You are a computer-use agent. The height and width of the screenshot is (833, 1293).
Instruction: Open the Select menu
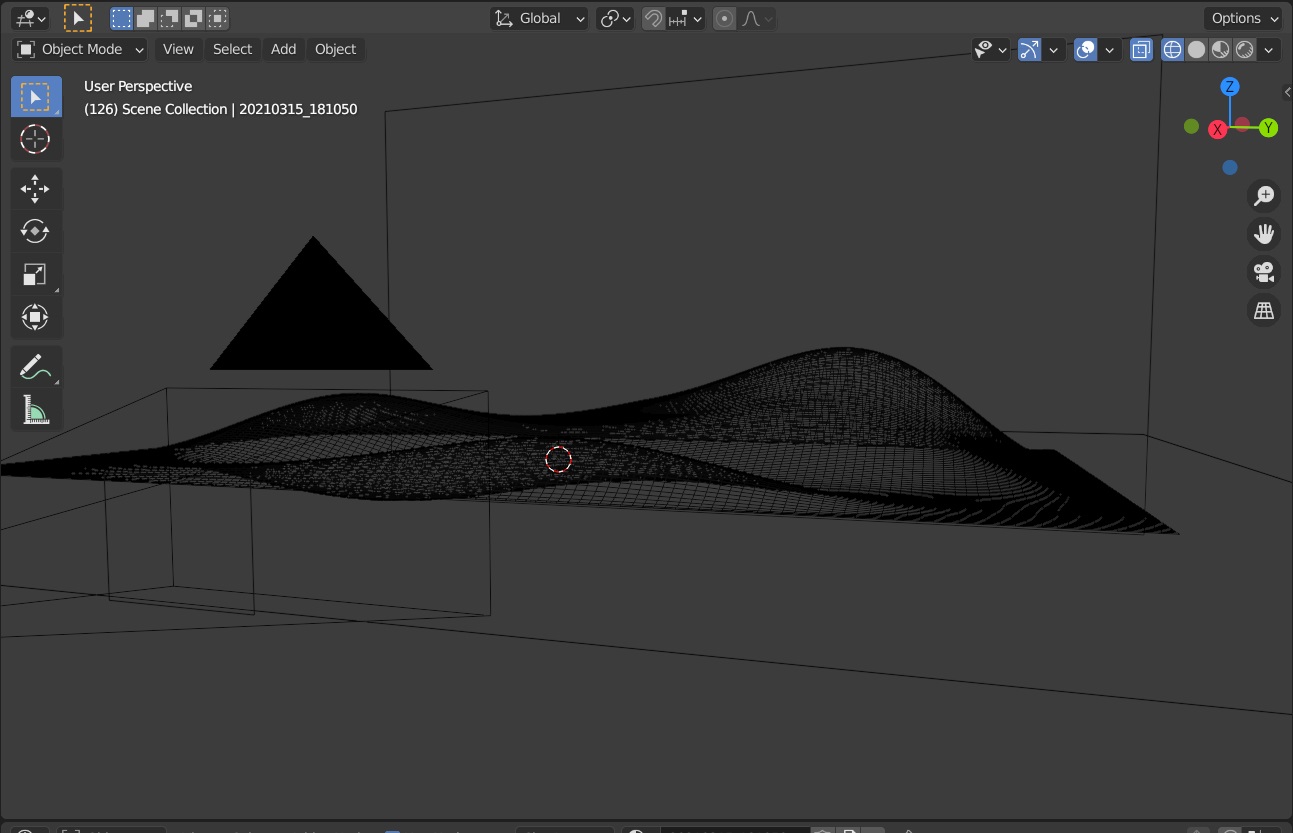232,49
